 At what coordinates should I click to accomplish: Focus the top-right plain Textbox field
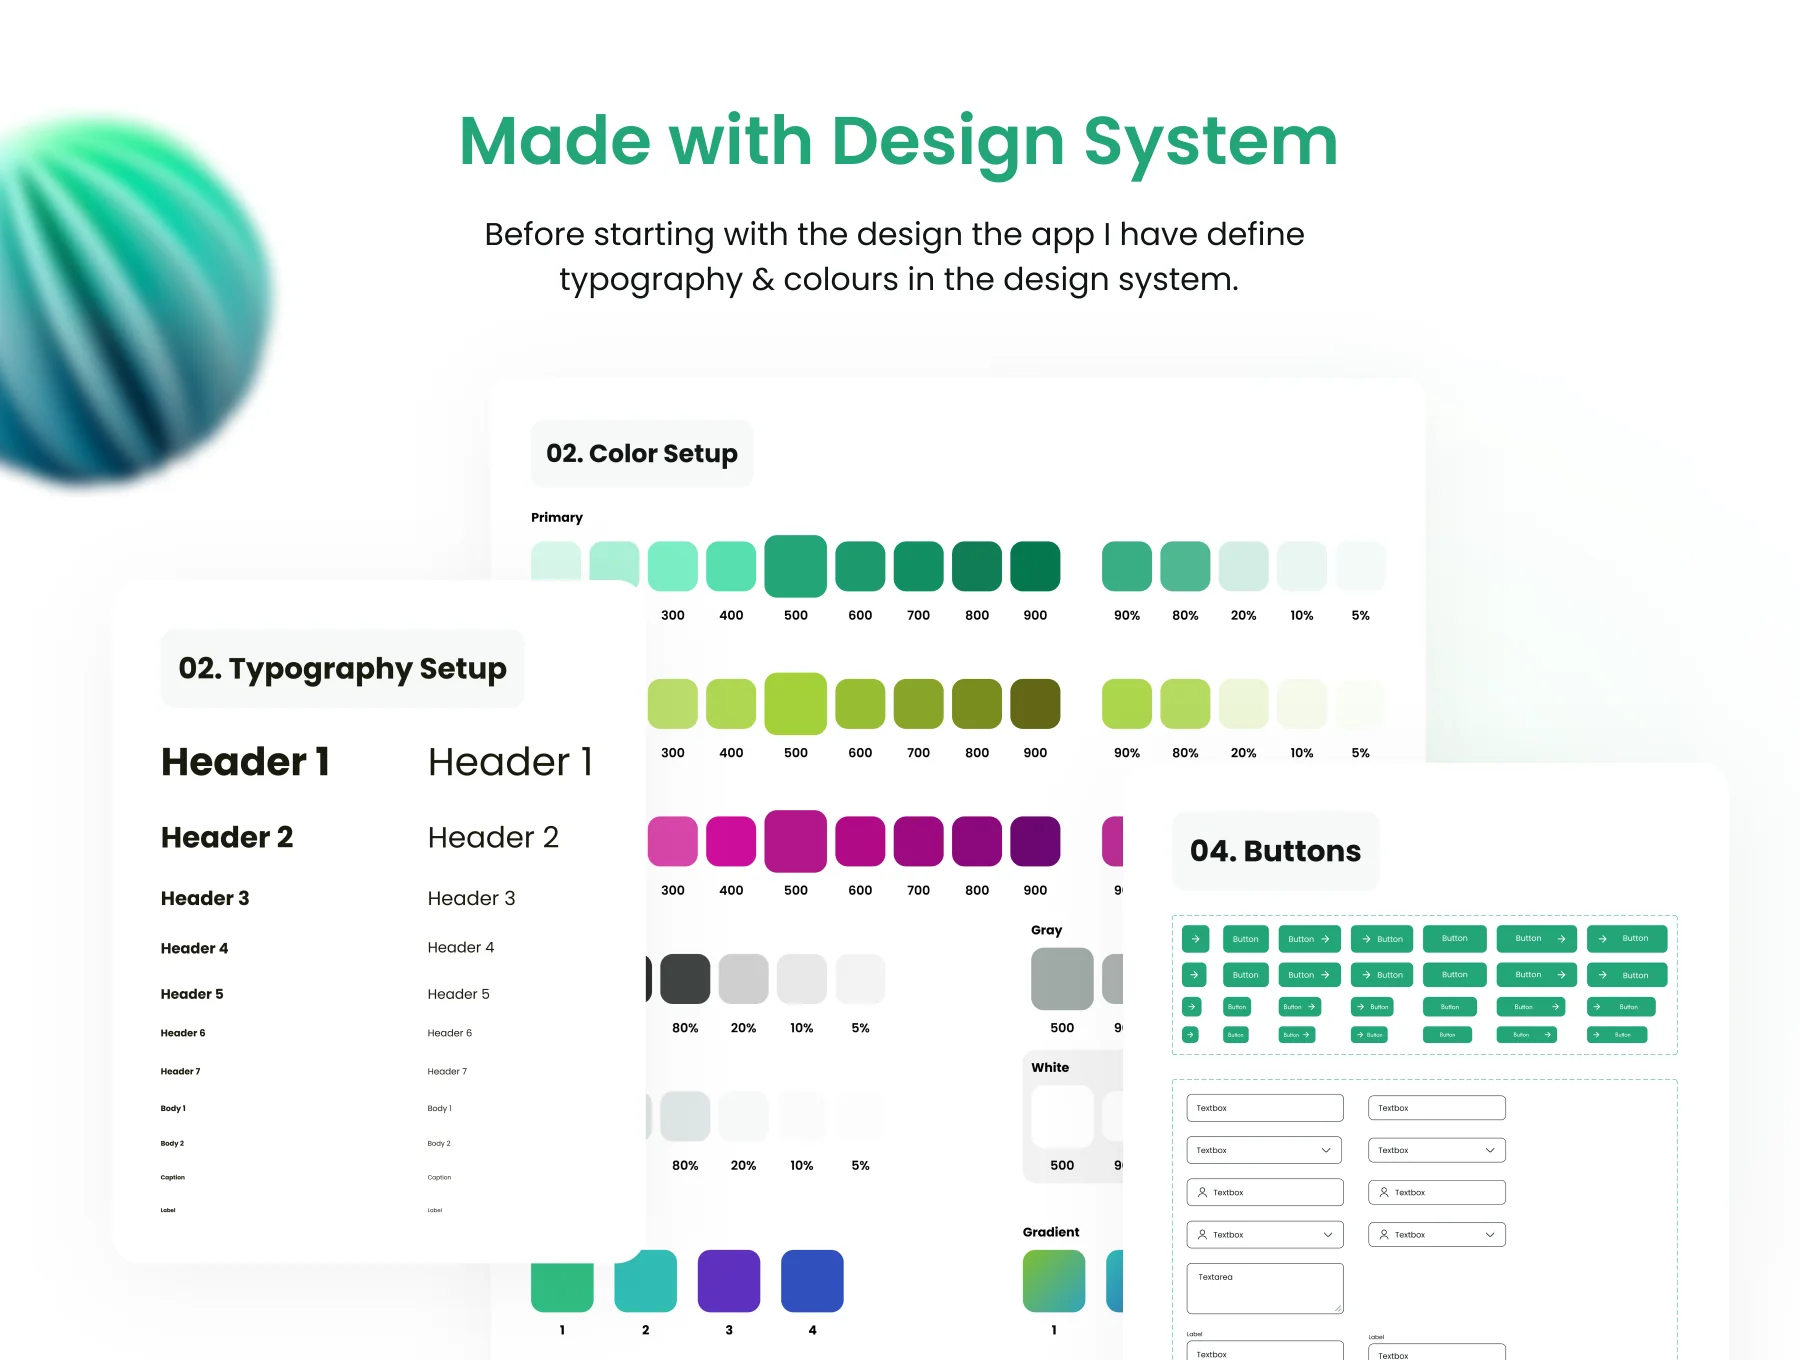1437,1108
